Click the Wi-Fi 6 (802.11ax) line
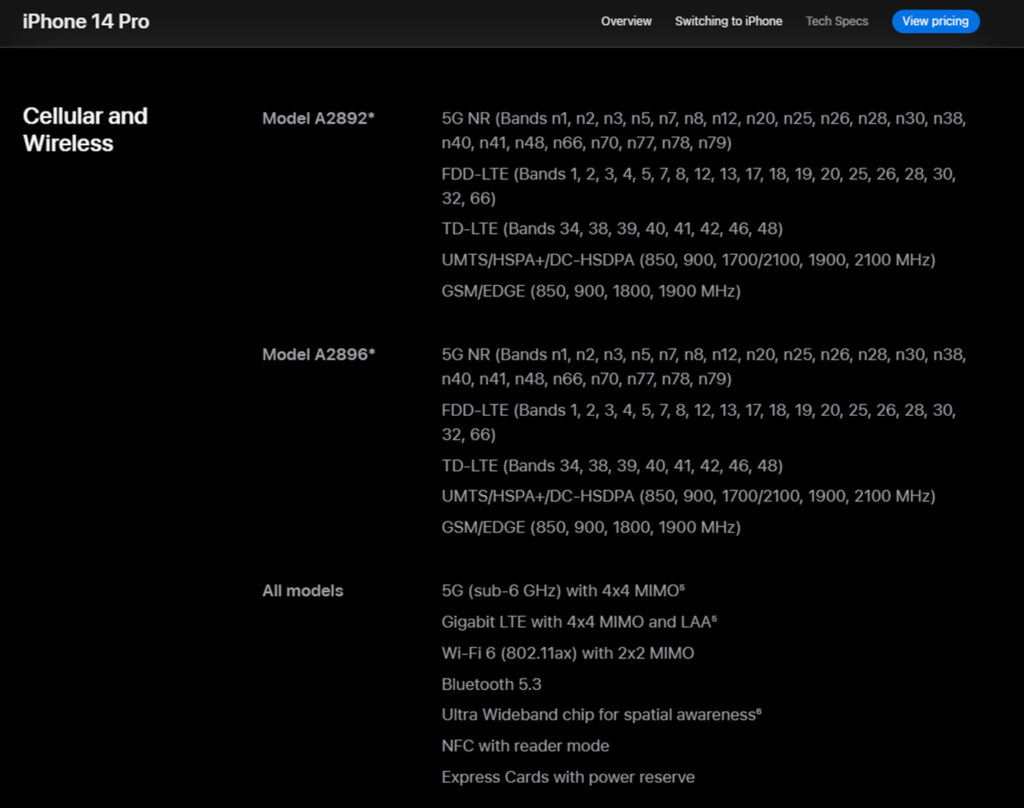Image resolution: width=1024 pixels, height=808 pixels. [x=568, y=653]
